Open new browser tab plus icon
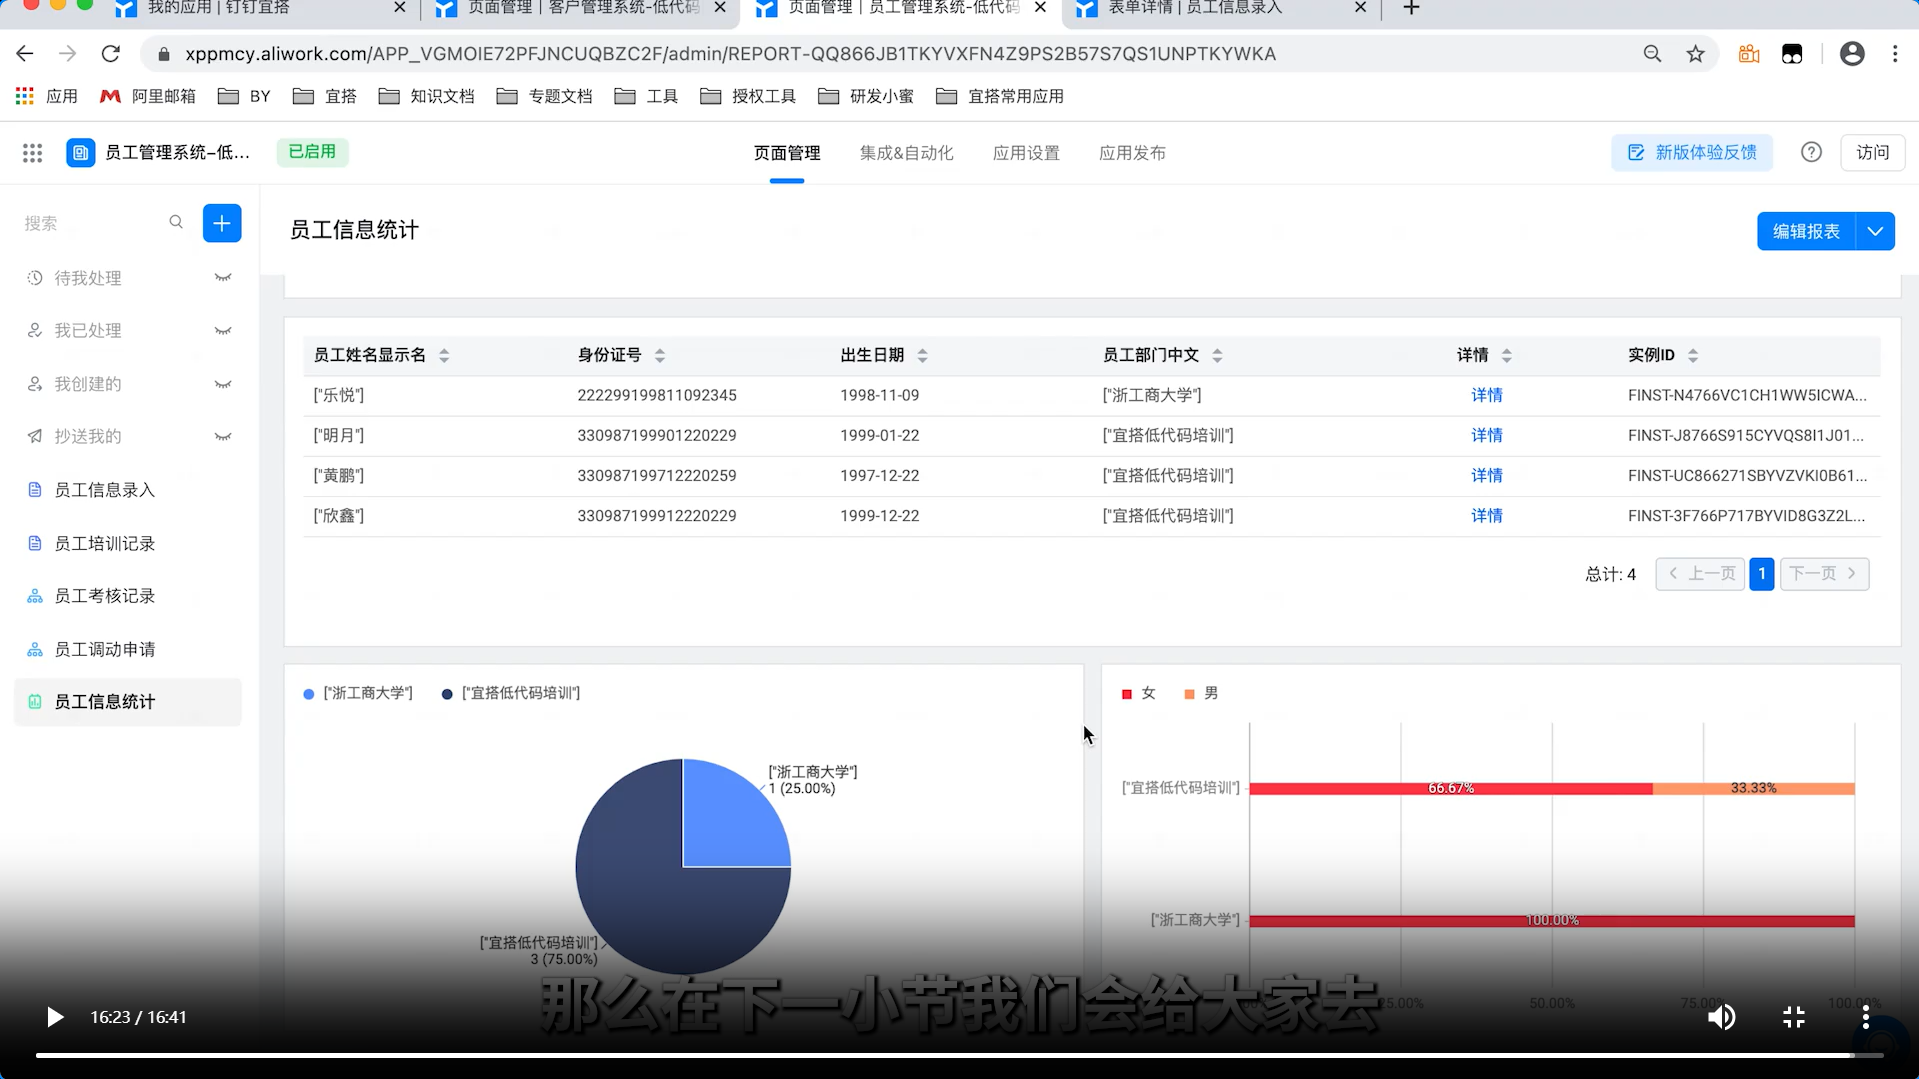Viewport: 1919px width, 1079px height. (1411, 8)
